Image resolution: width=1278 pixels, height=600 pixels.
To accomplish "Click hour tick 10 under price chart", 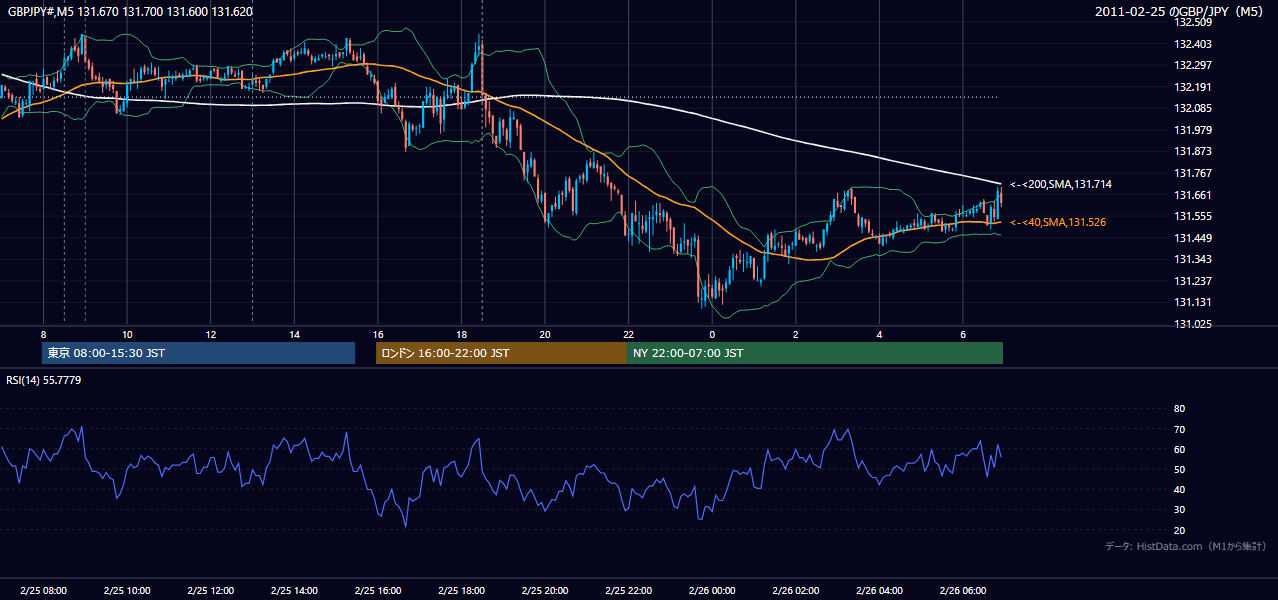I will point(127,334).
